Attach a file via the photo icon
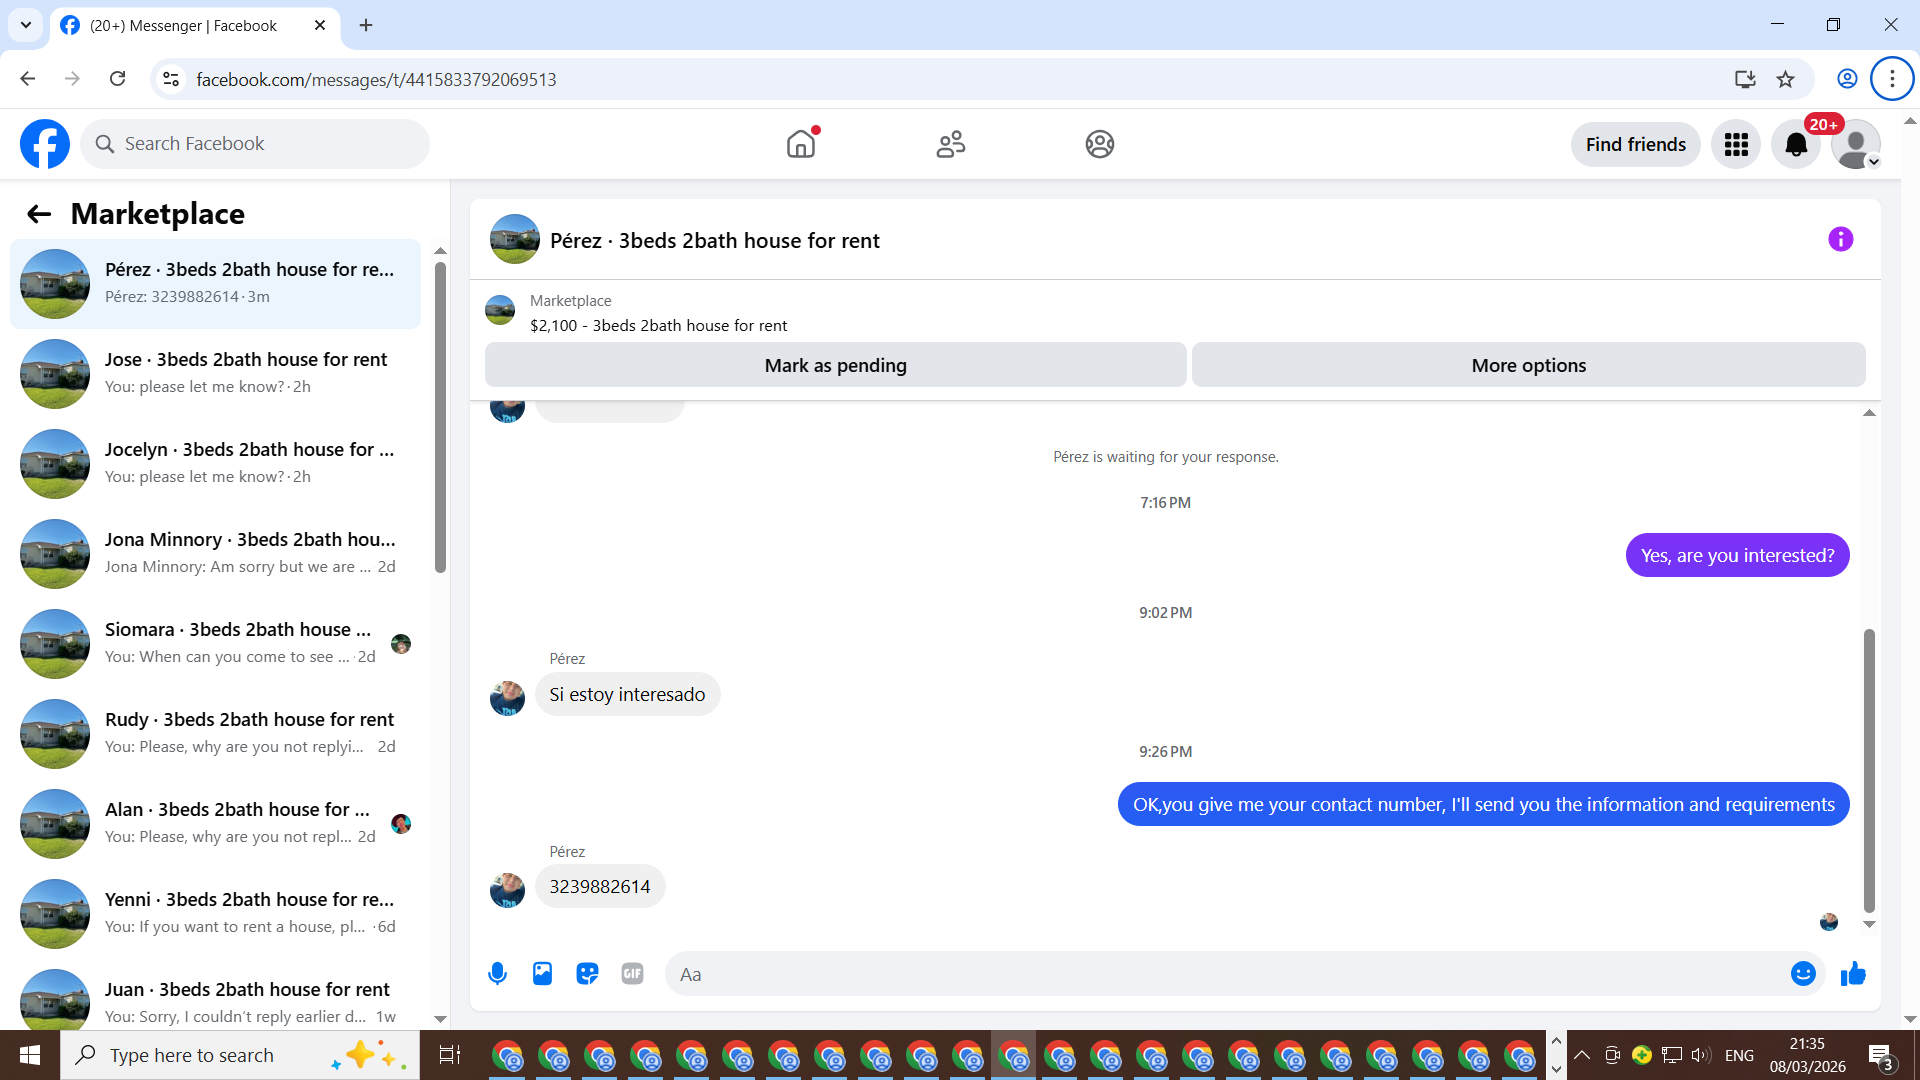This screenshot has width=1920, height=1080. click(x=542, y=973)
